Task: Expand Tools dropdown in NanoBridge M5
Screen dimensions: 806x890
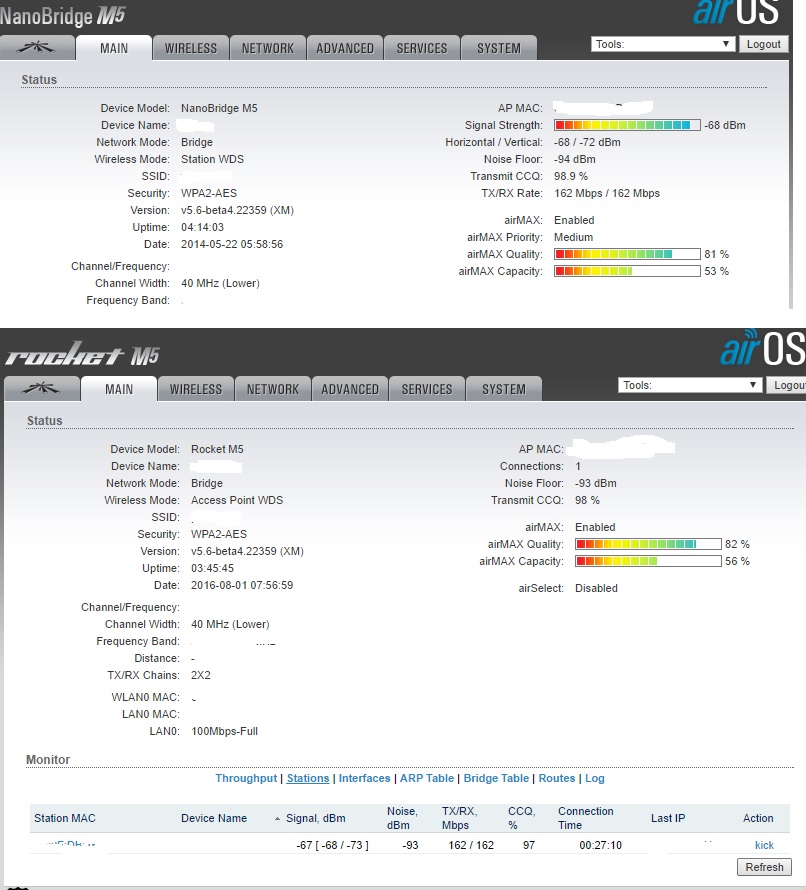Action: 663,44
